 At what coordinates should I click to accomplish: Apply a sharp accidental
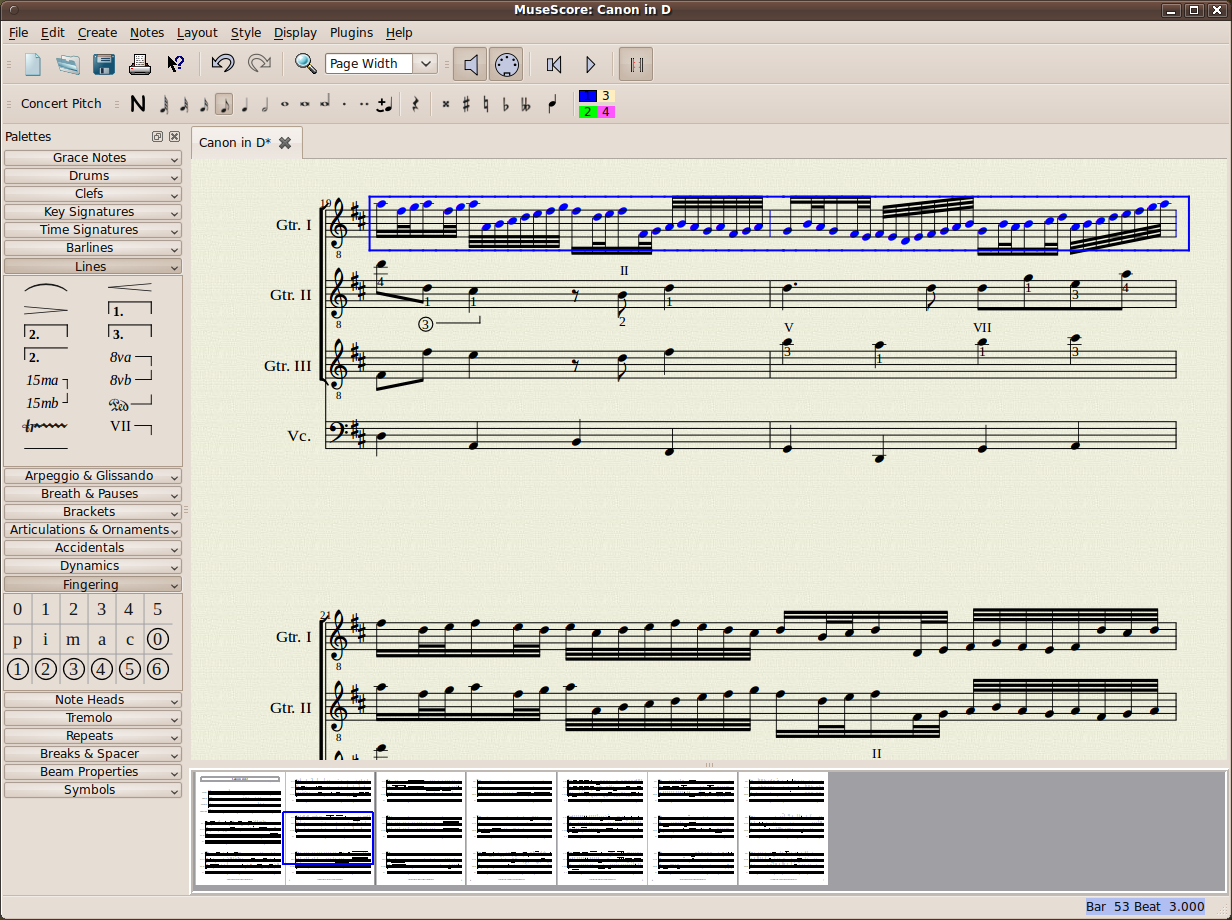click(x=464, y=103)
